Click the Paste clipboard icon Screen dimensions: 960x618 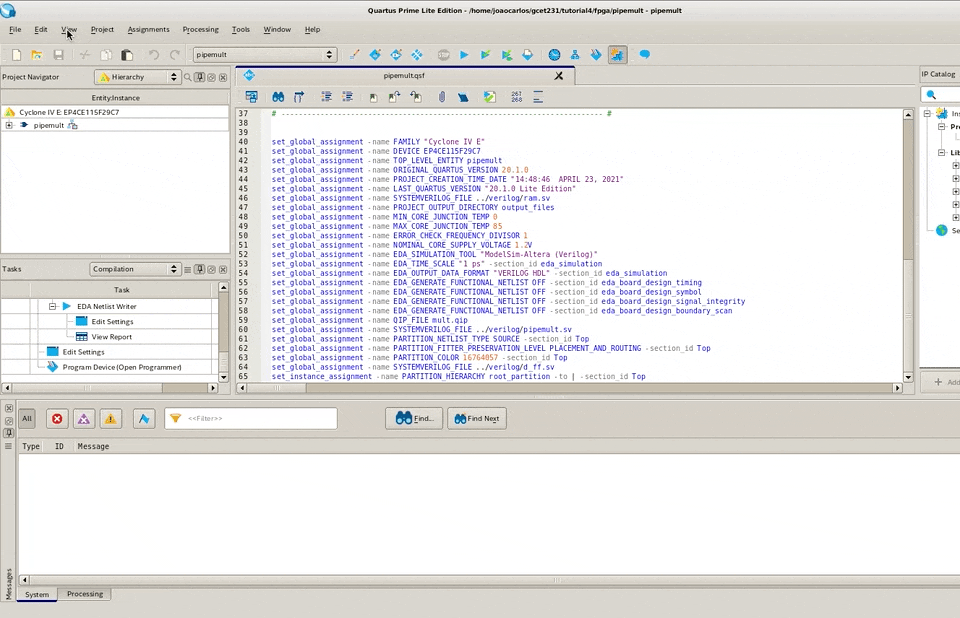tap(127, 55)
